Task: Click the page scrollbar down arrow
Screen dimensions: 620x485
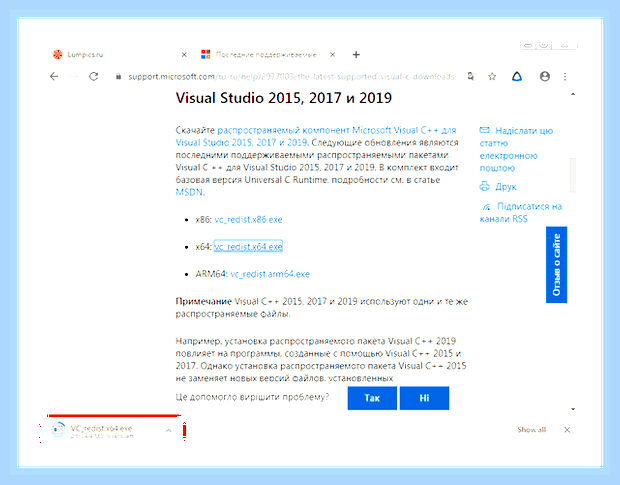Action: click(573, 409)
